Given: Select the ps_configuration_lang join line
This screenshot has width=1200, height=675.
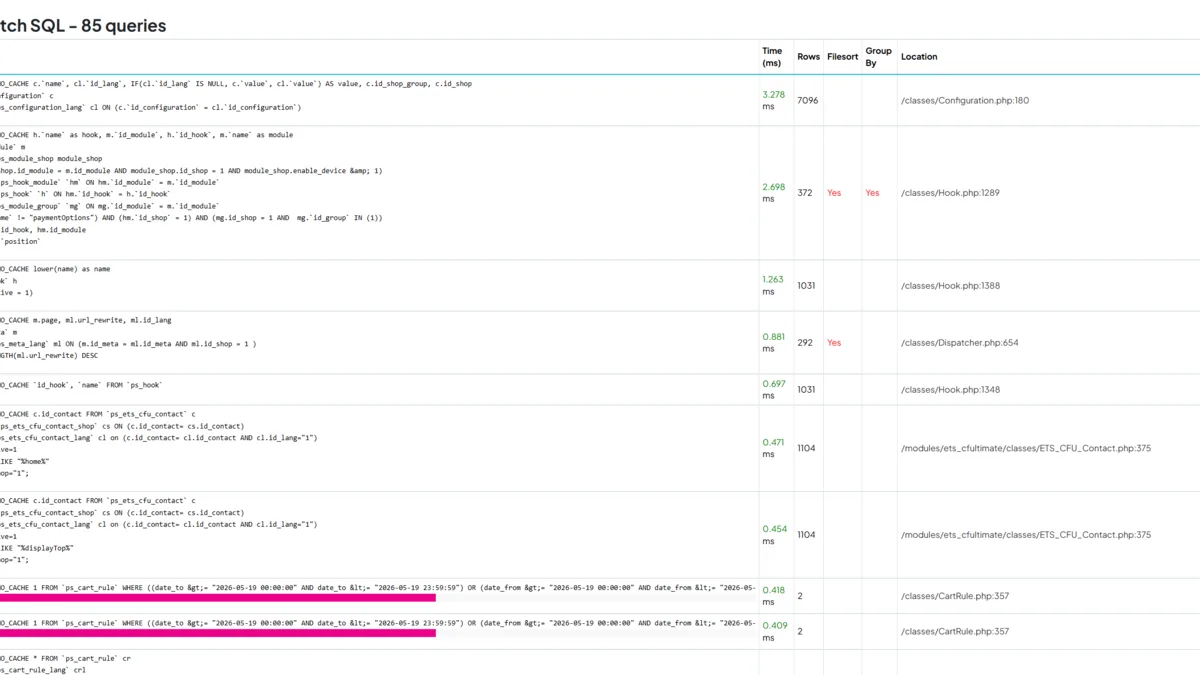Looking at the screenshot, I should click(x=150, y=107).
